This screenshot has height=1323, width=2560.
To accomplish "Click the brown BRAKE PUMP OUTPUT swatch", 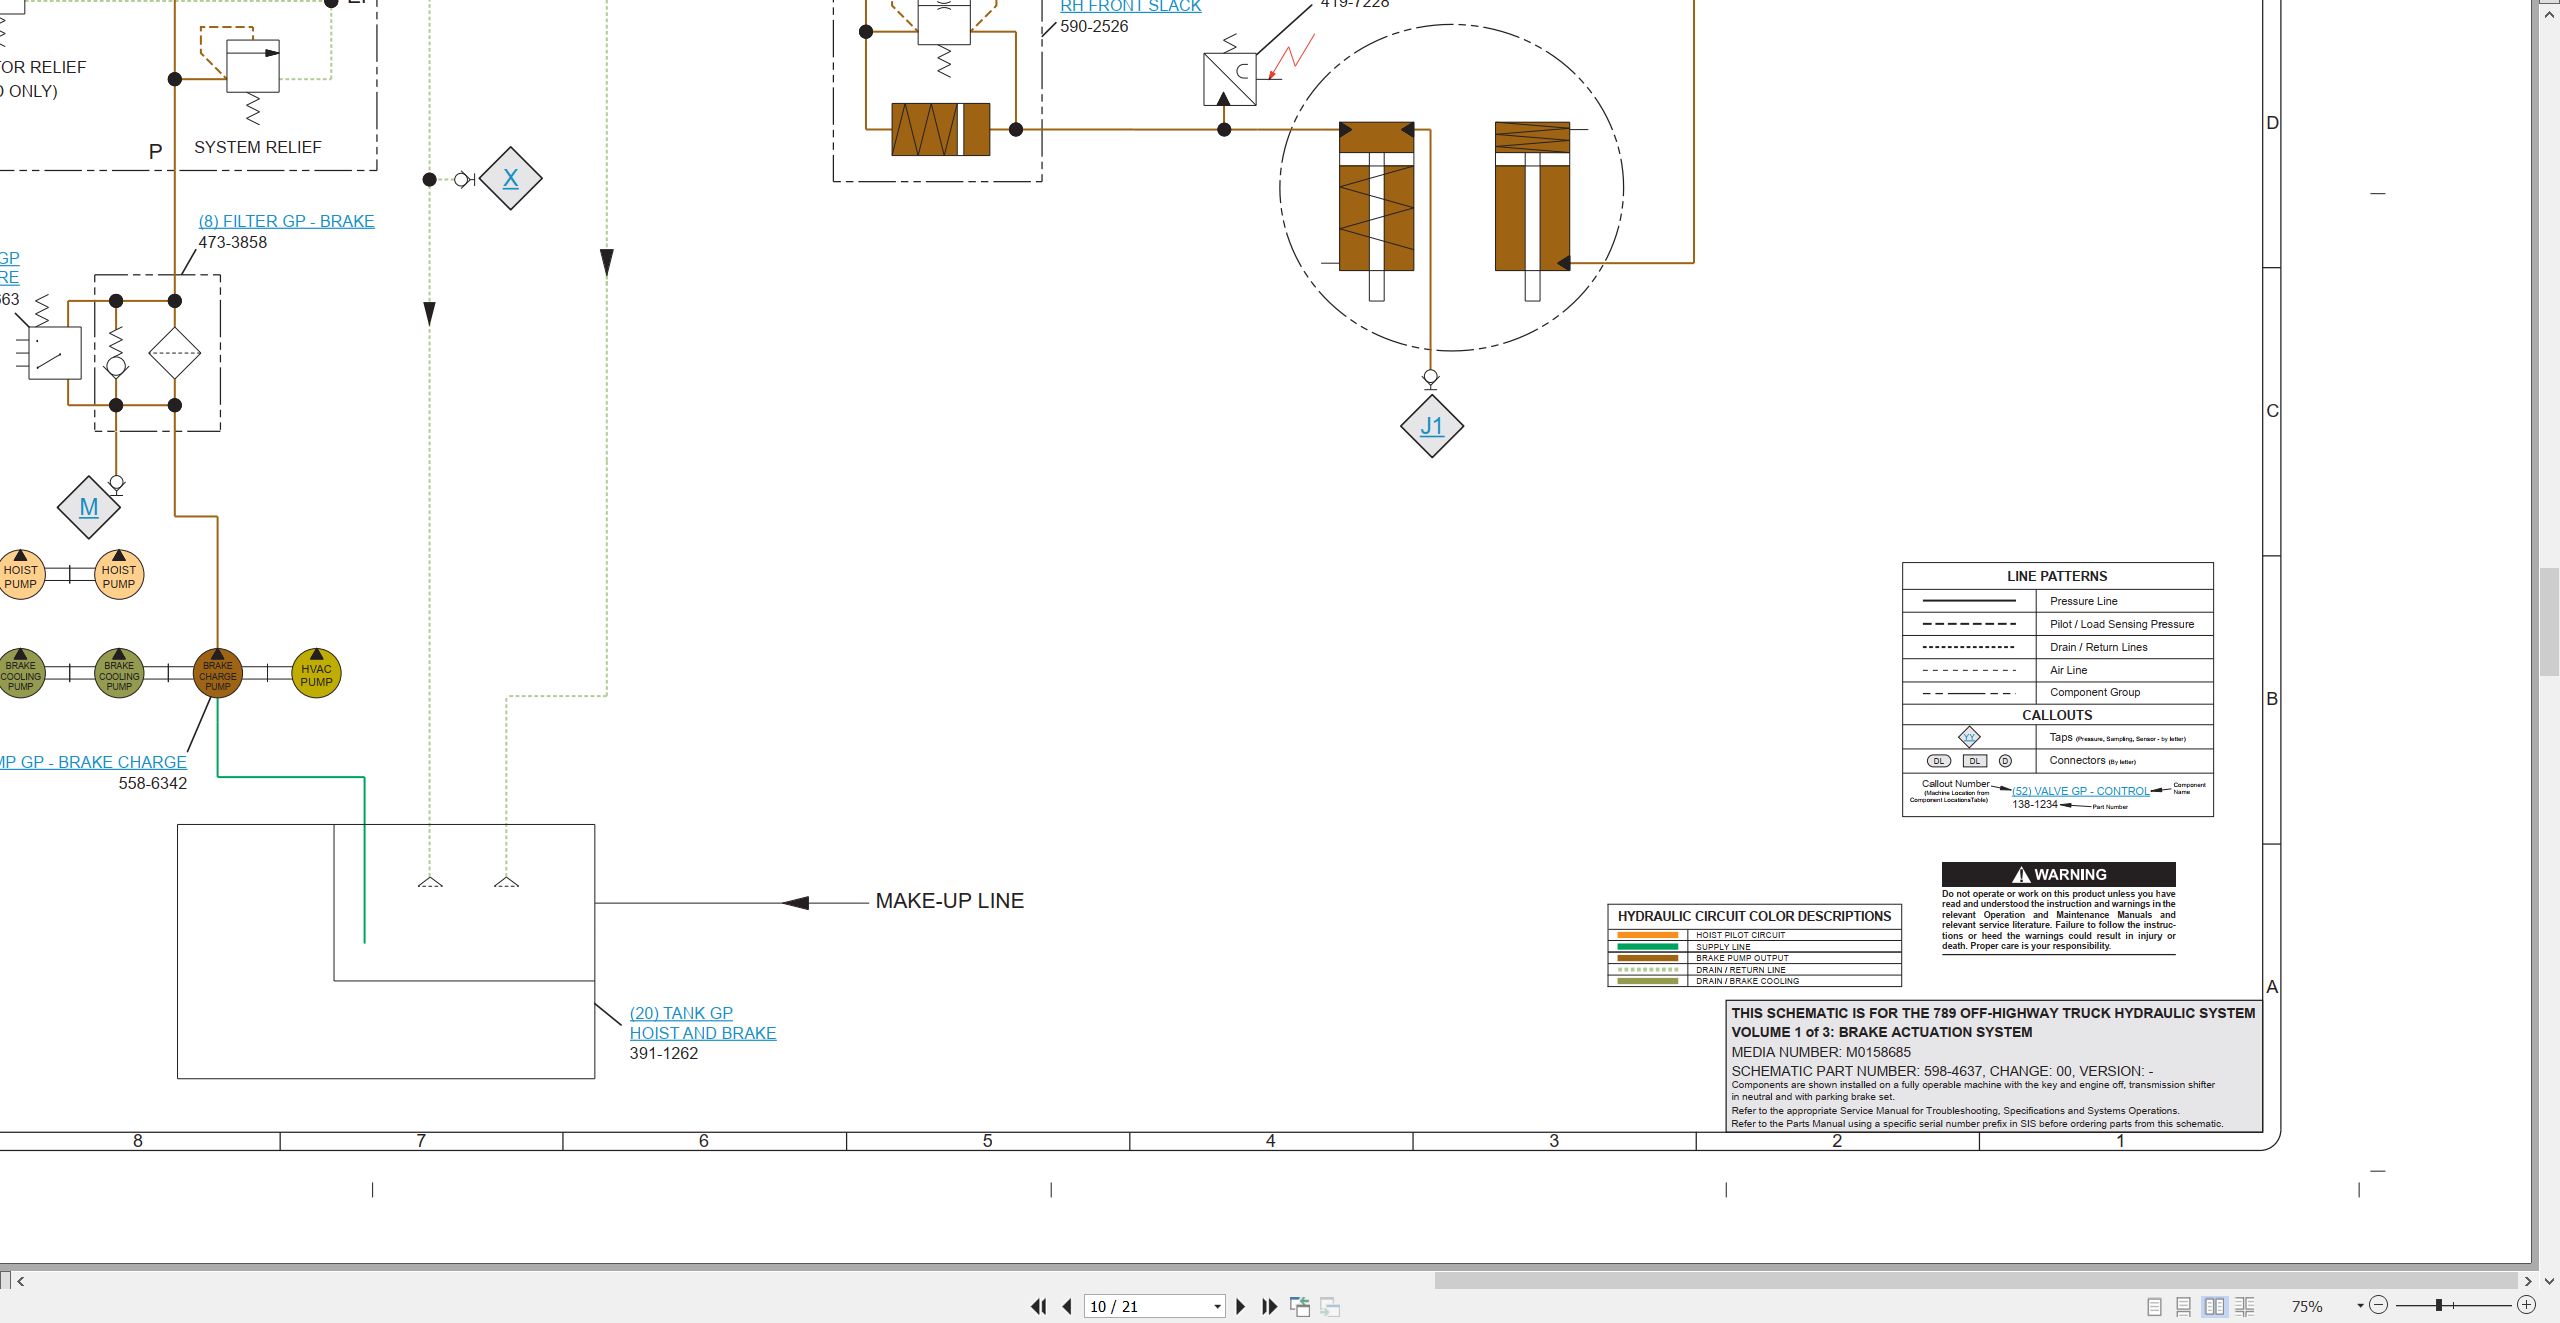I will coord(1647,958).
